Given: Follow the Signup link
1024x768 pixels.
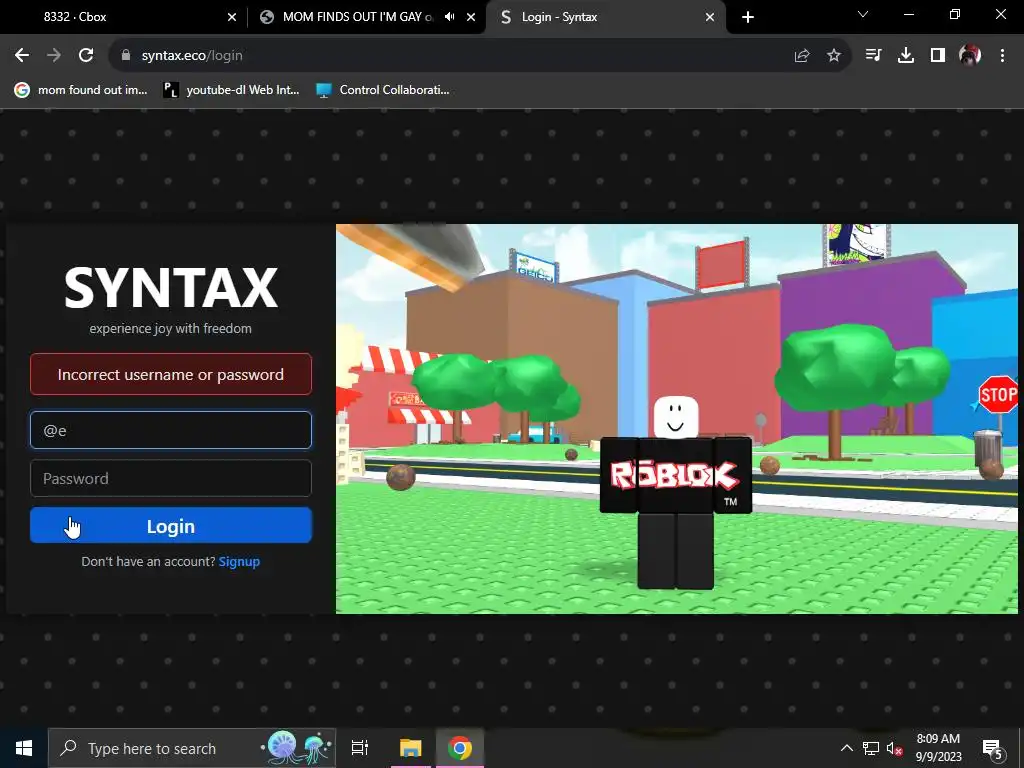Looking at the screenshot, I should click(239, 562).
